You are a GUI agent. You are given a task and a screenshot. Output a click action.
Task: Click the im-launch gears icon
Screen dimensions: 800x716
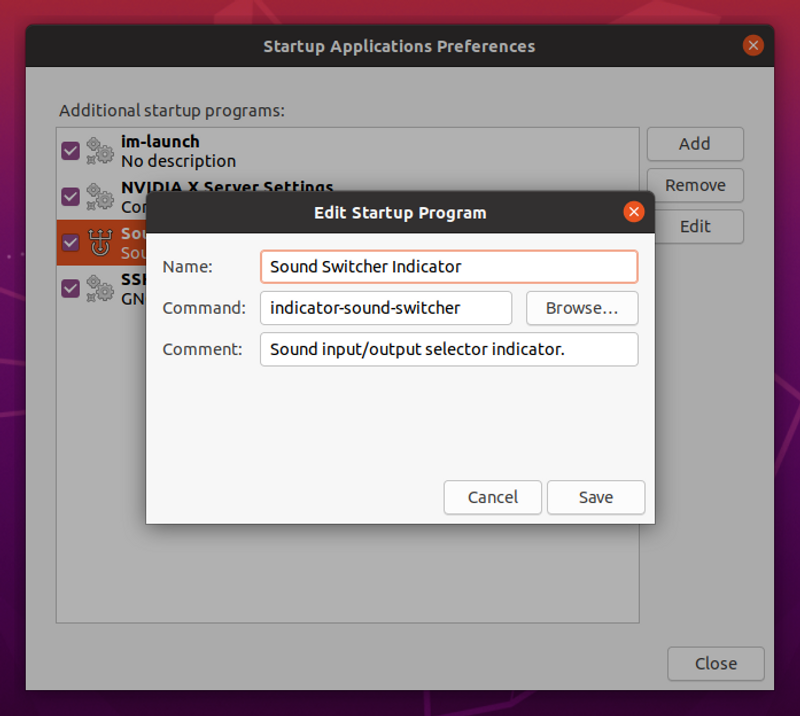[100, 151]
